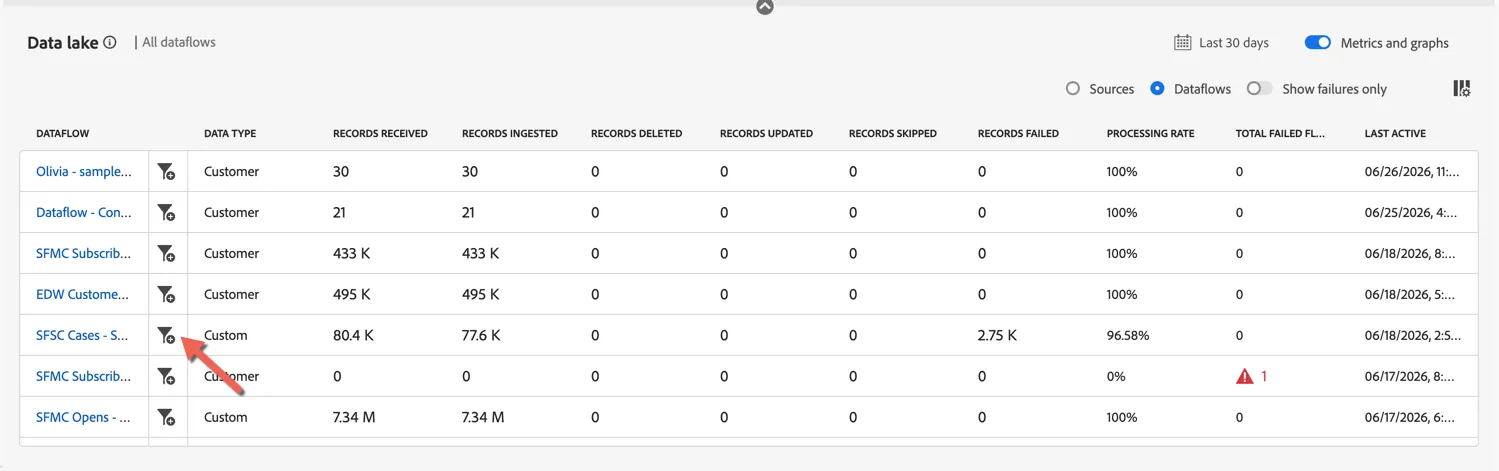Toggle Metrics and graphs switch off
This screenshot has width=1499, height=471.
click(1317, 43)
